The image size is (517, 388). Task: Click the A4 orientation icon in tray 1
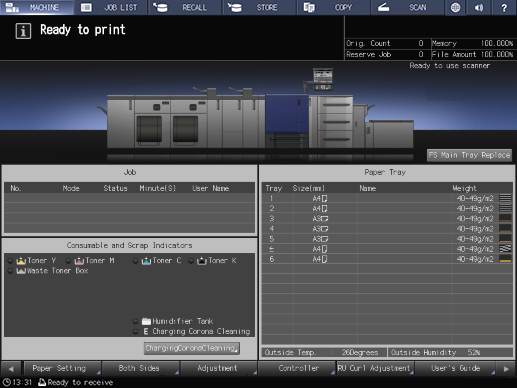tap(324, 199)
